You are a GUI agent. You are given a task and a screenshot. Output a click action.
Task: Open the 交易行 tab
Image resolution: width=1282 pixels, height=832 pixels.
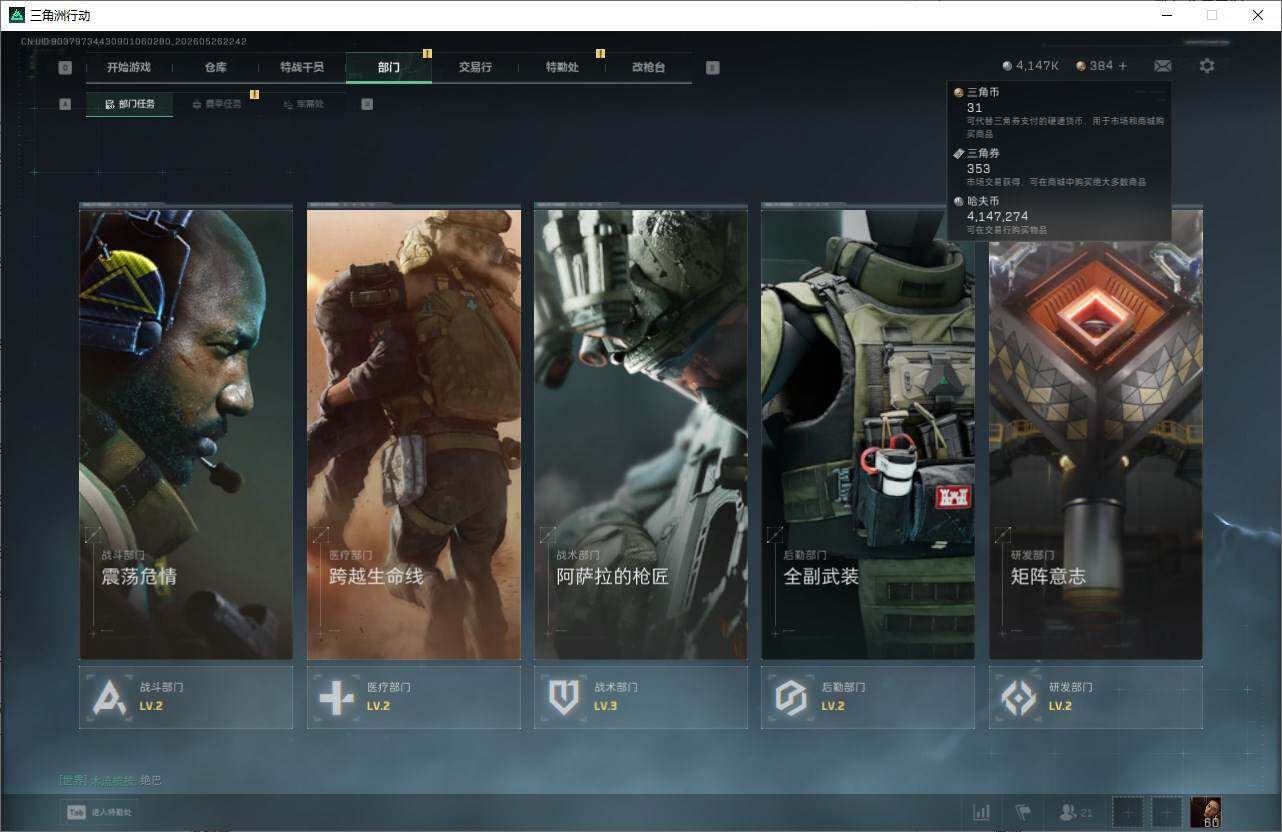pyautogui.click(x=475, y=68)
